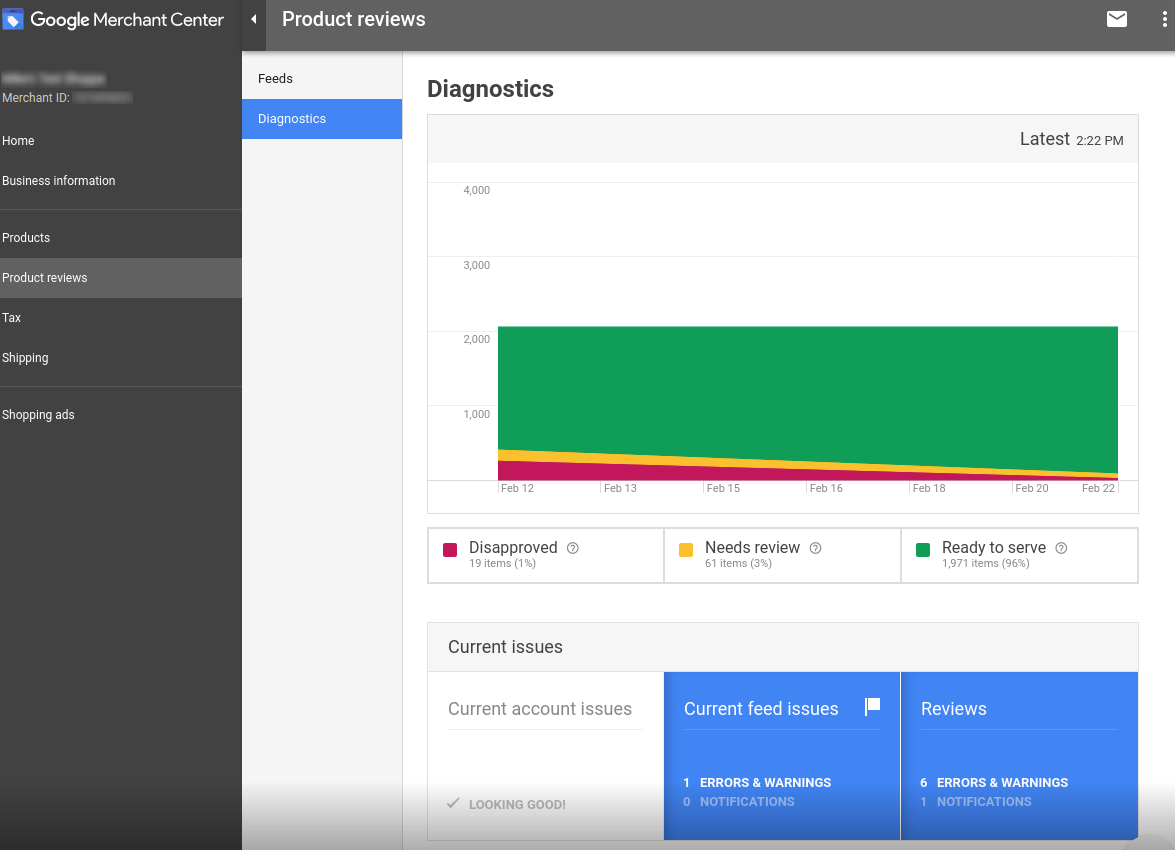The height and width of the screenshot is (850, 1175).
Task: Click the Google Merchant Center logo icon
Action: (13, 19)
